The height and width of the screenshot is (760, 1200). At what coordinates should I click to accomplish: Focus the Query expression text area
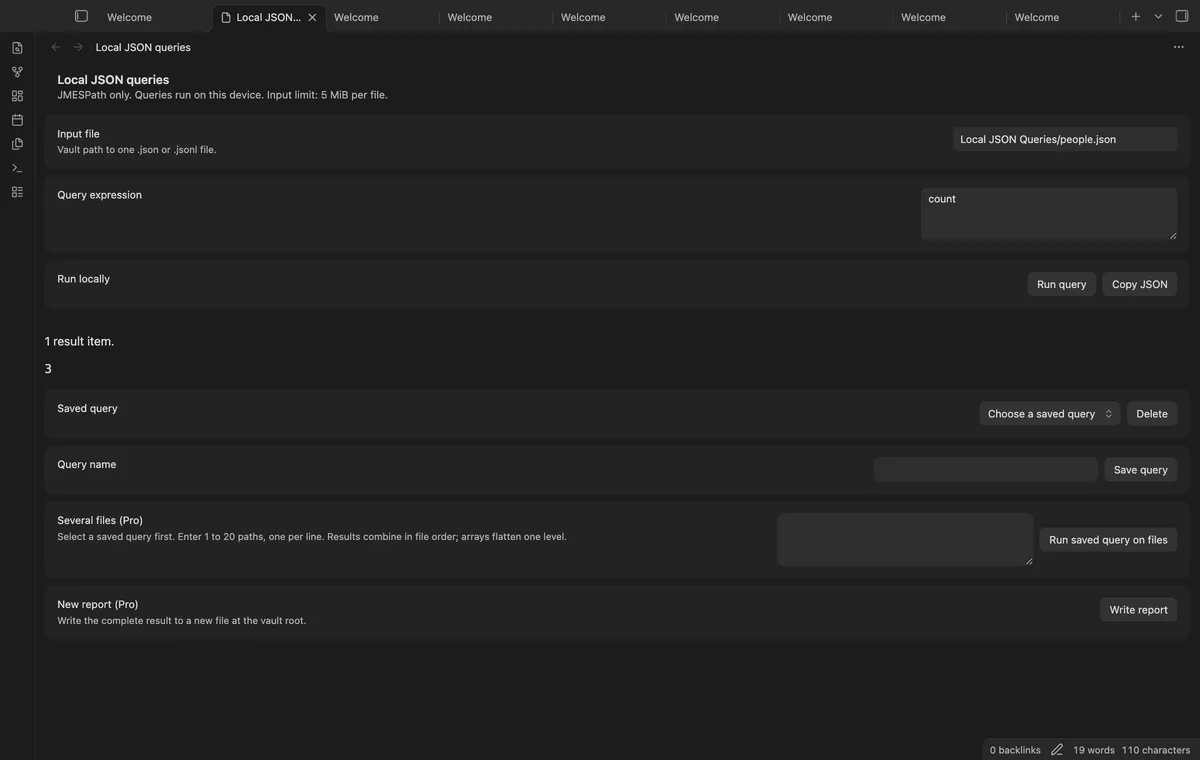(x=1049, y=214)
